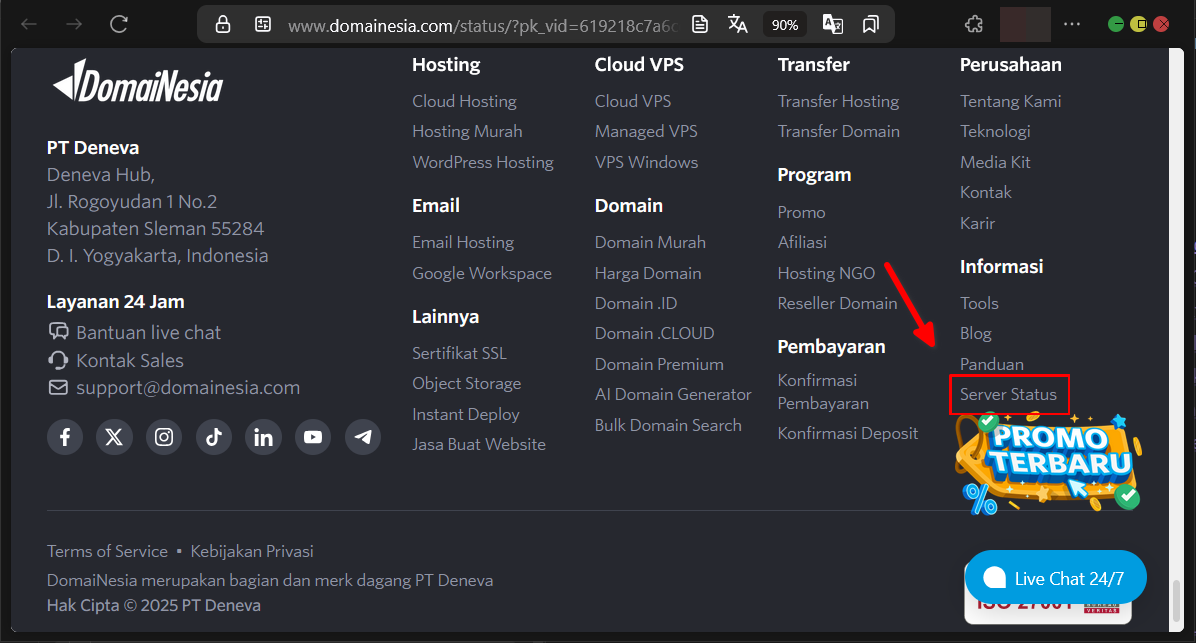Open the TikTok social icon
Viewport: 1196px width, 643px height.
(x=214, y=437)
